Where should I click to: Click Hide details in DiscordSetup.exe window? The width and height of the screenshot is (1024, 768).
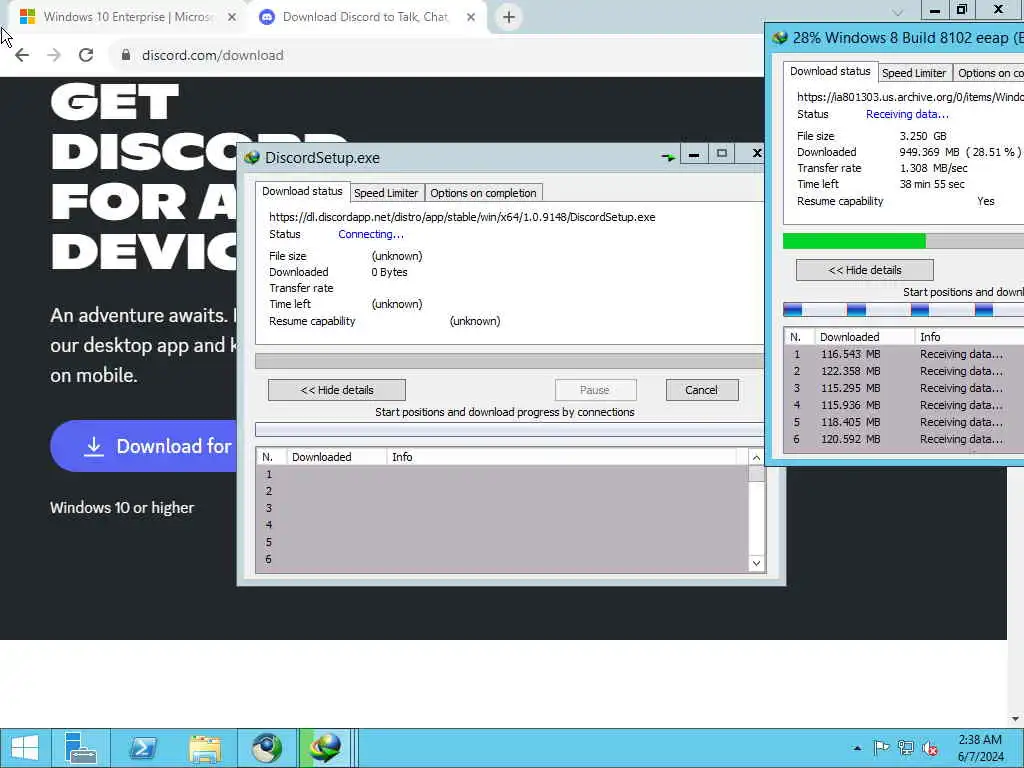[x=337, y=390]
